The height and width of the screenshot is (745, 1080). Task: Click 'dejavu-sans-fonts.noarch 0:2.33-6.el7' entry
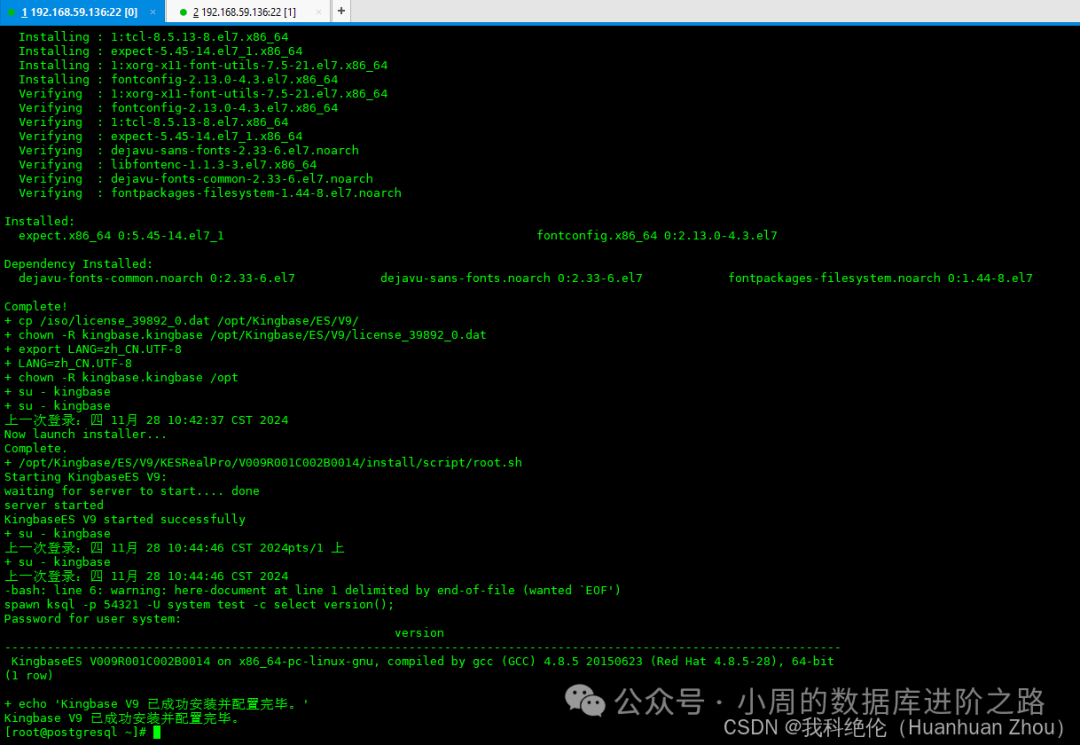coord(512,278)
